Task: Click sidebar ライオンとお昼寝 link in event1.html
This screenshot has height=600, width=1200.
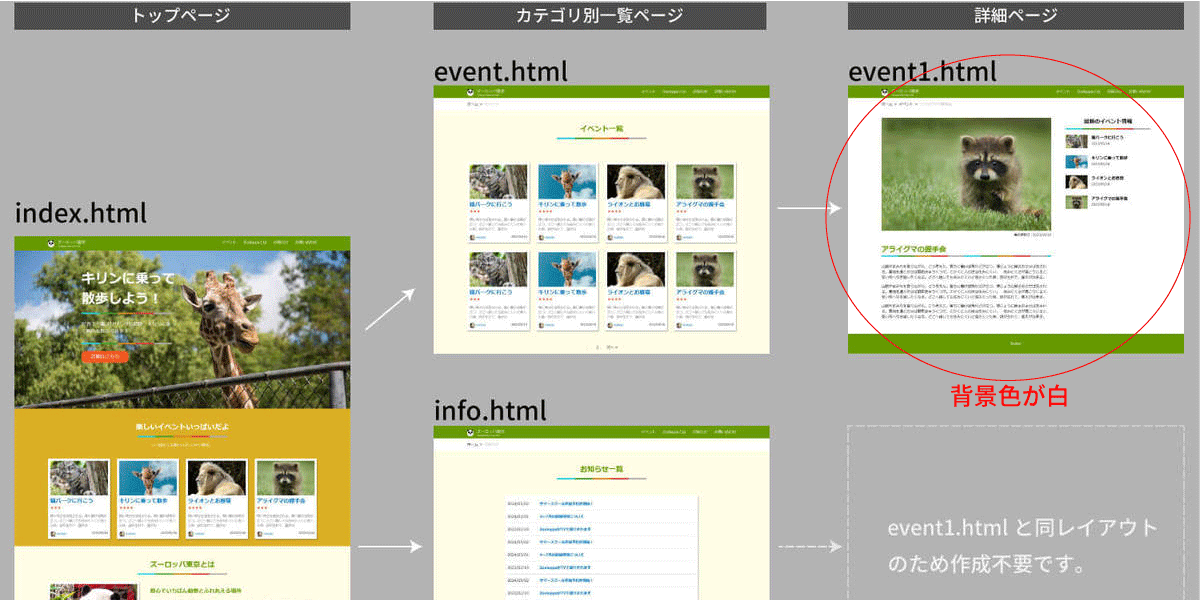Action: [1108, 178]
